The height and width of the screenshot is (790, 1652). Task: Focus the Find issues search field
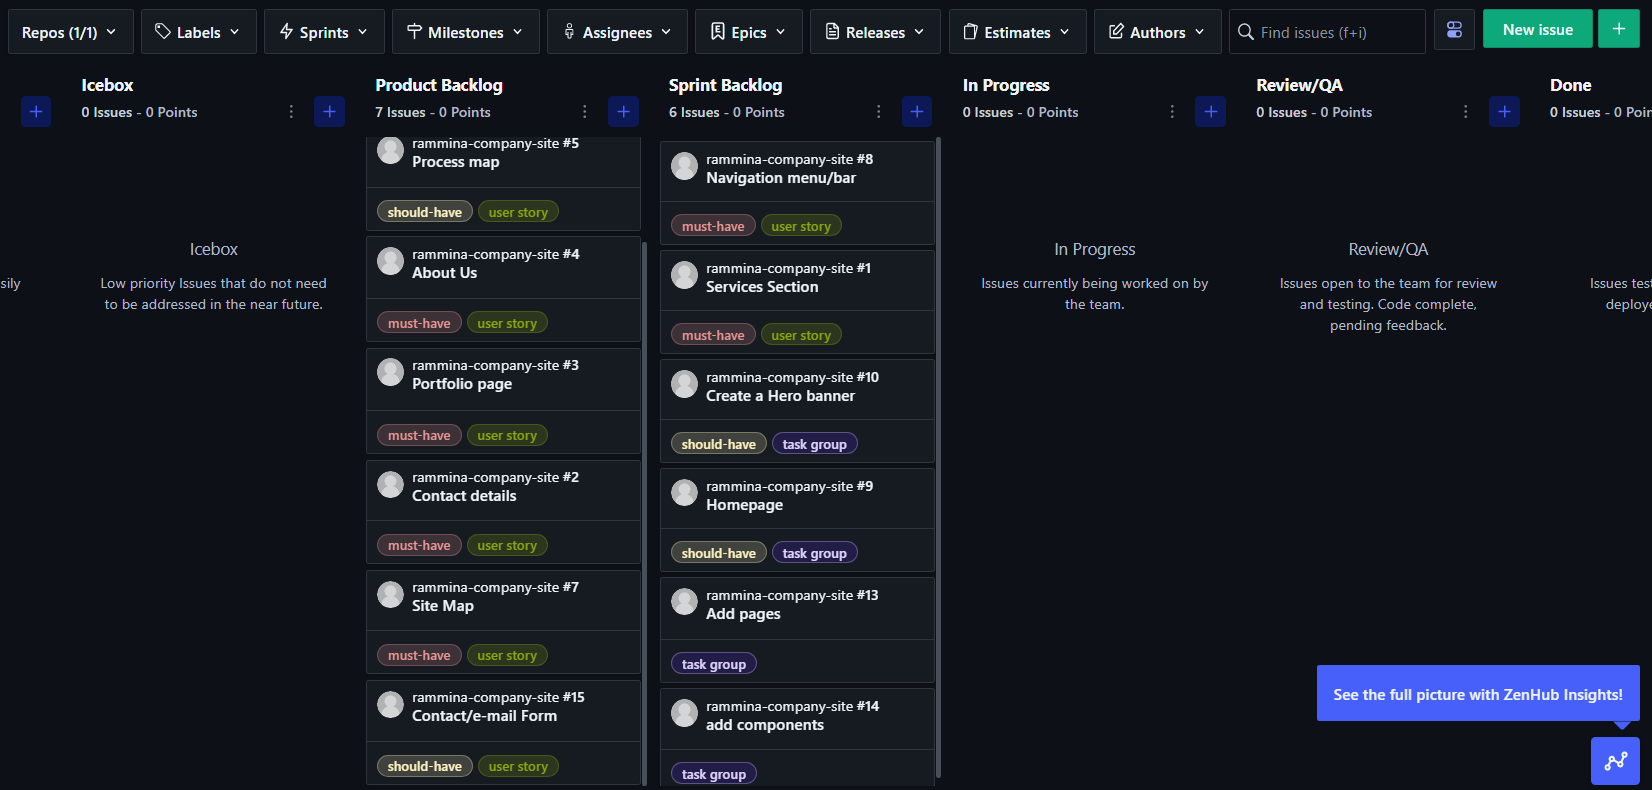(x=1327, y=32)
